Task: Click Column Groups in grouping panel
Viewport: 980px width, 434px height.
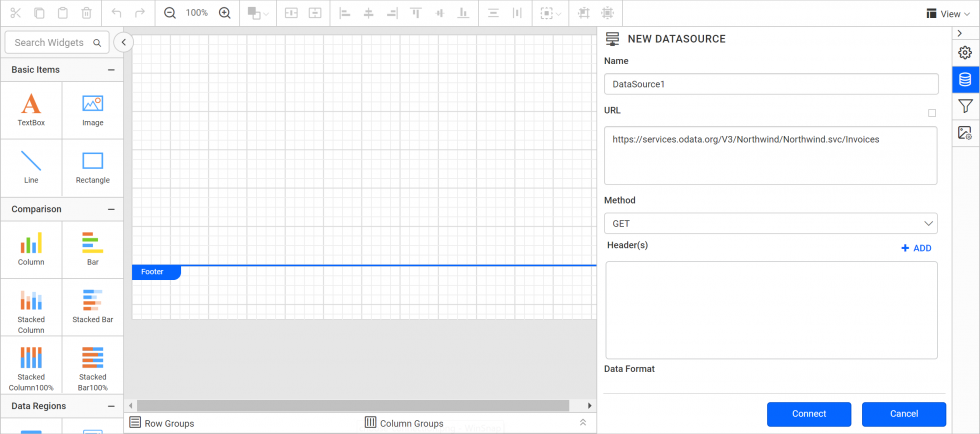Action: 404,423
